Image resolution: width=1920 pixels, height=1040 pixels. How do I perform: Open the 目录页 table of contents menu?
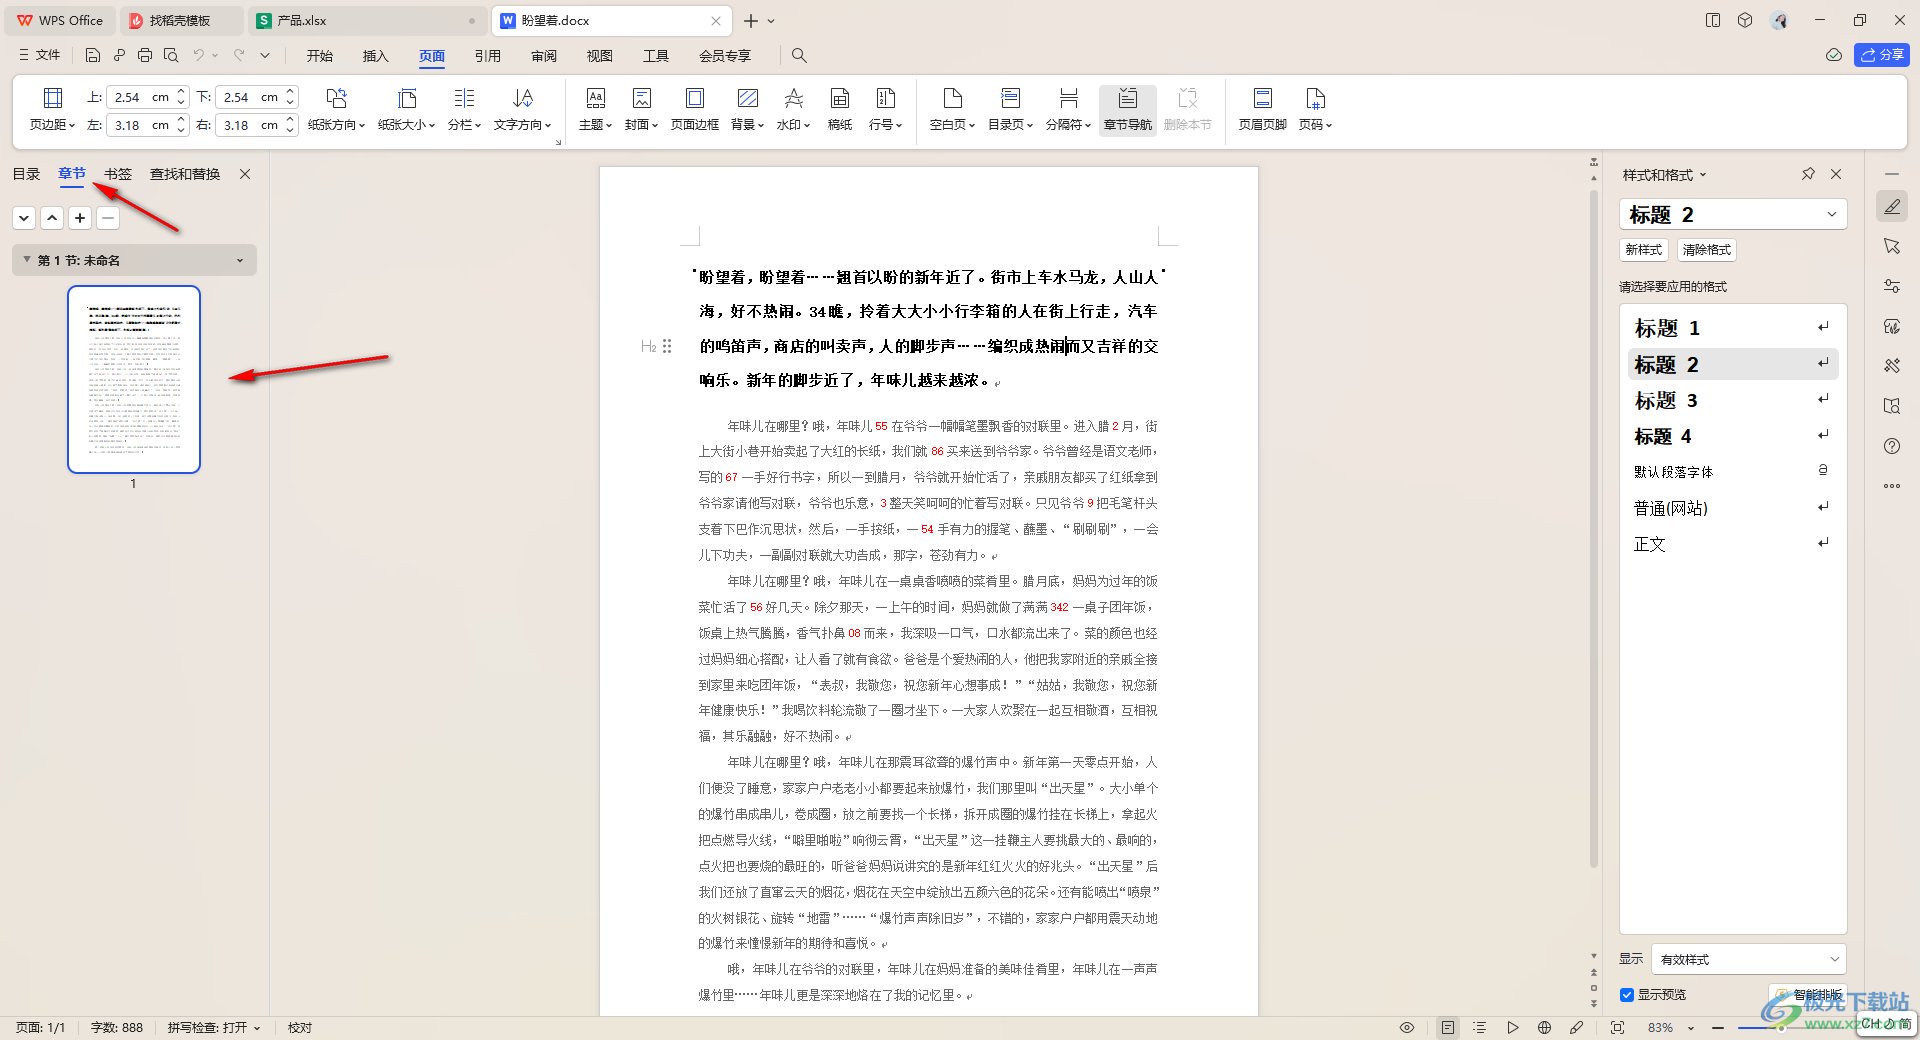tap(1010, 109)
